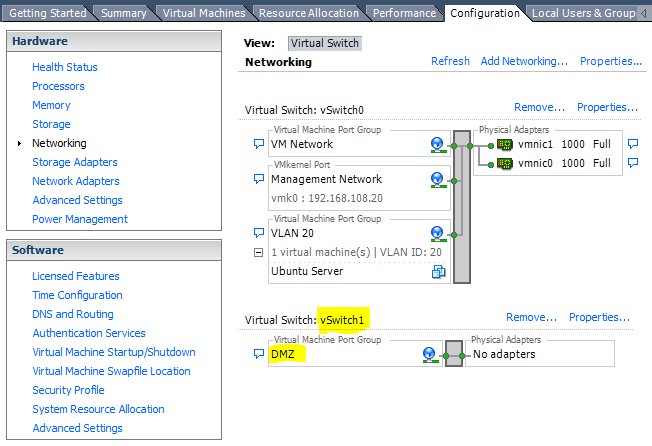Image resolution: width=652 pixels, height=446 pixels.
Task: Open Security Profile link
Action: click(x=68, y=390)
